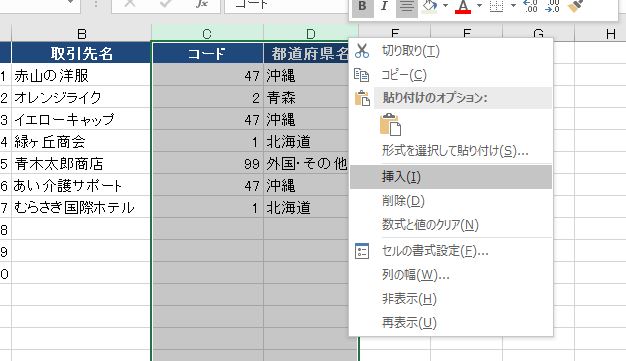Select cell あい介護サポート
Image resolution: width=626 pixels, height=361 pixels.
81,185
